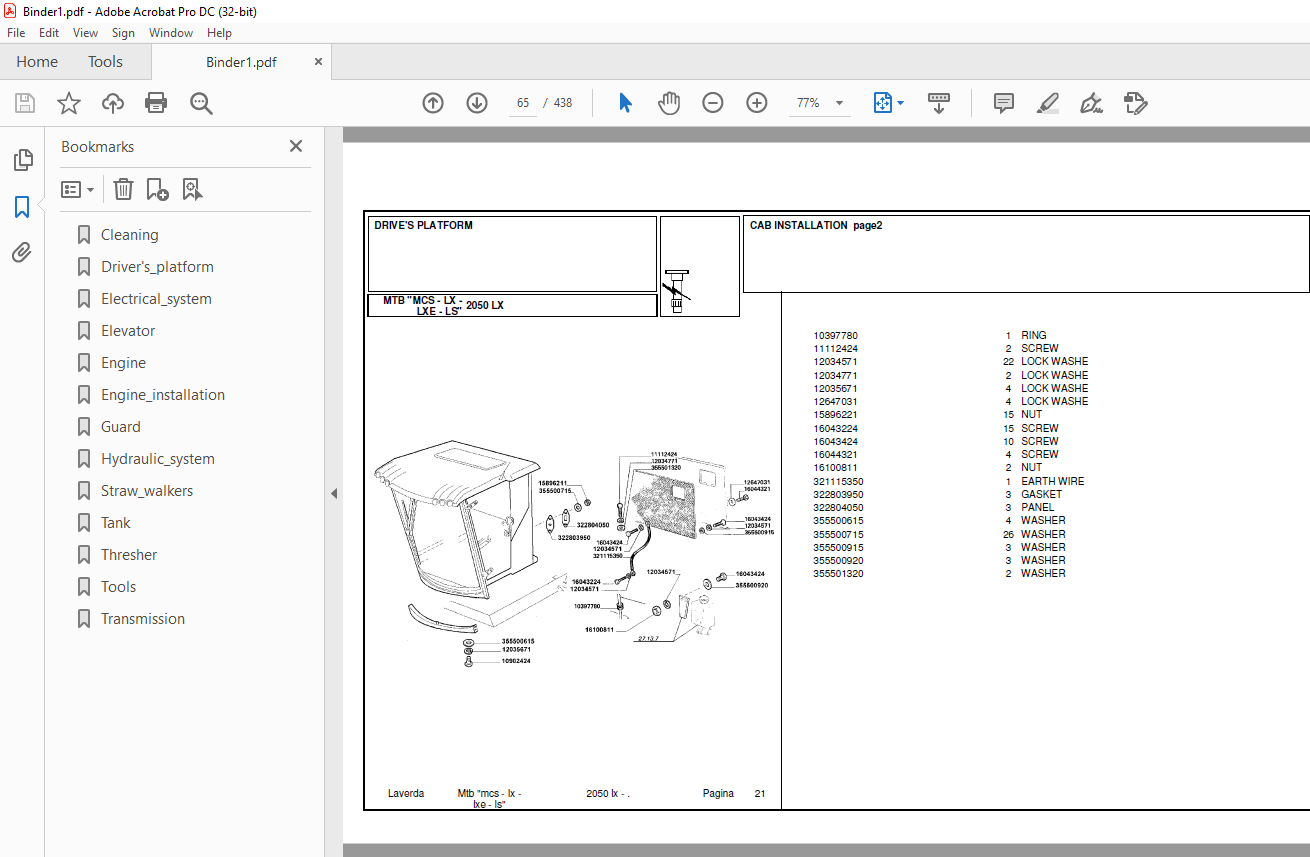1310x857 pixels.
Task: Collapse the navigation pane with the arrow
Action: [334, 493]
